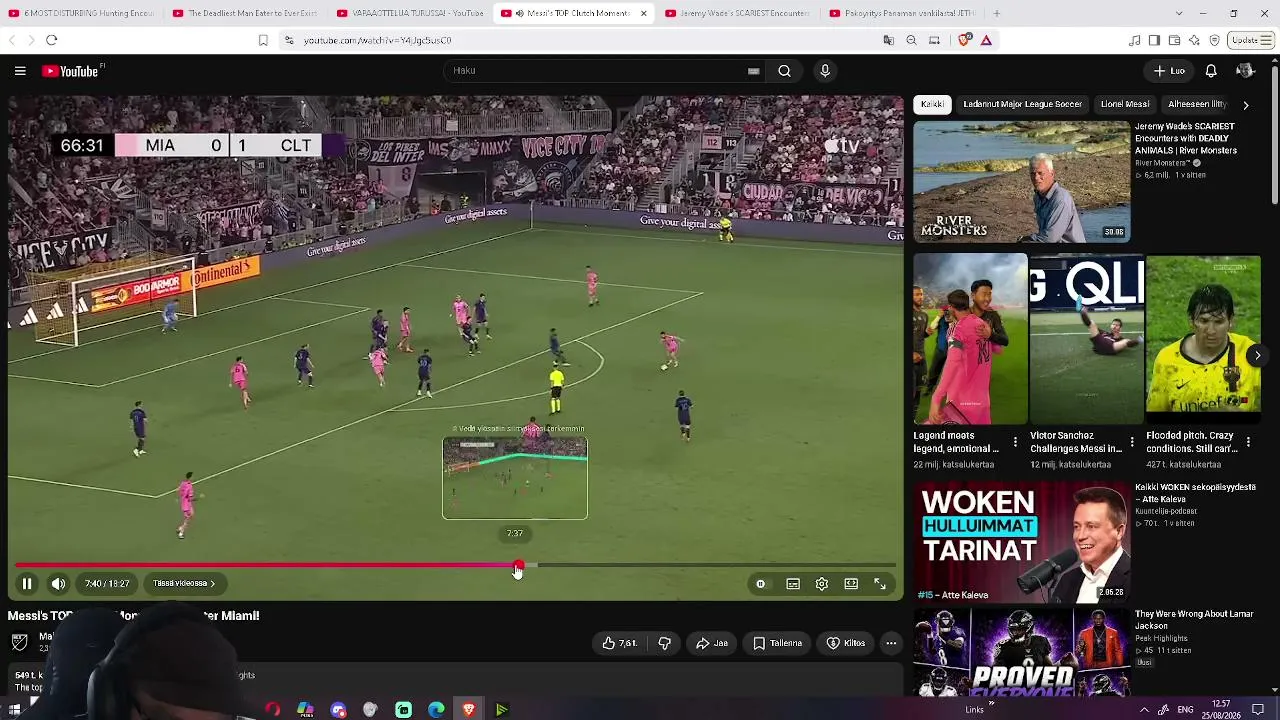This screenshot has height=720, width=1280.
Task: Go to the YouTube home logo
Action: coord(70,71)
